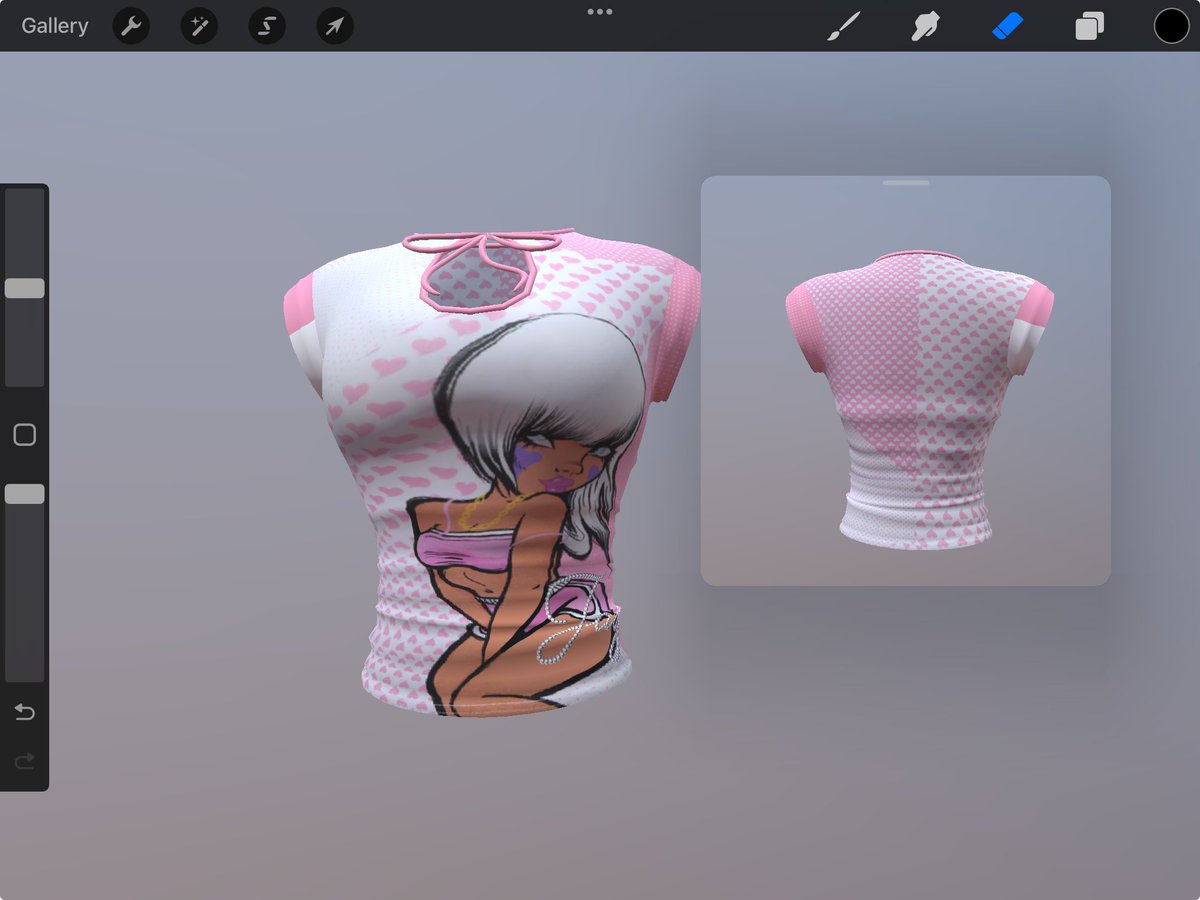Activate the Selection S-shaped tool

coord(267,26)
